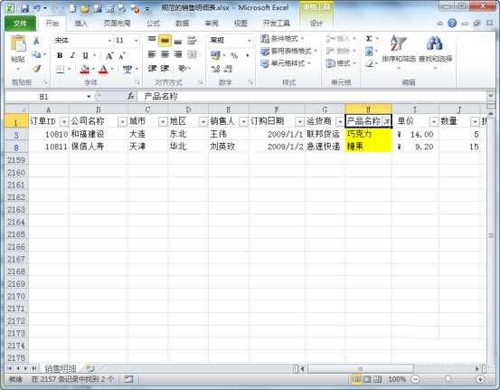Open Cell Styles menu
The width and height of the screenshot is (500, 390).
(x=286, y=63)
